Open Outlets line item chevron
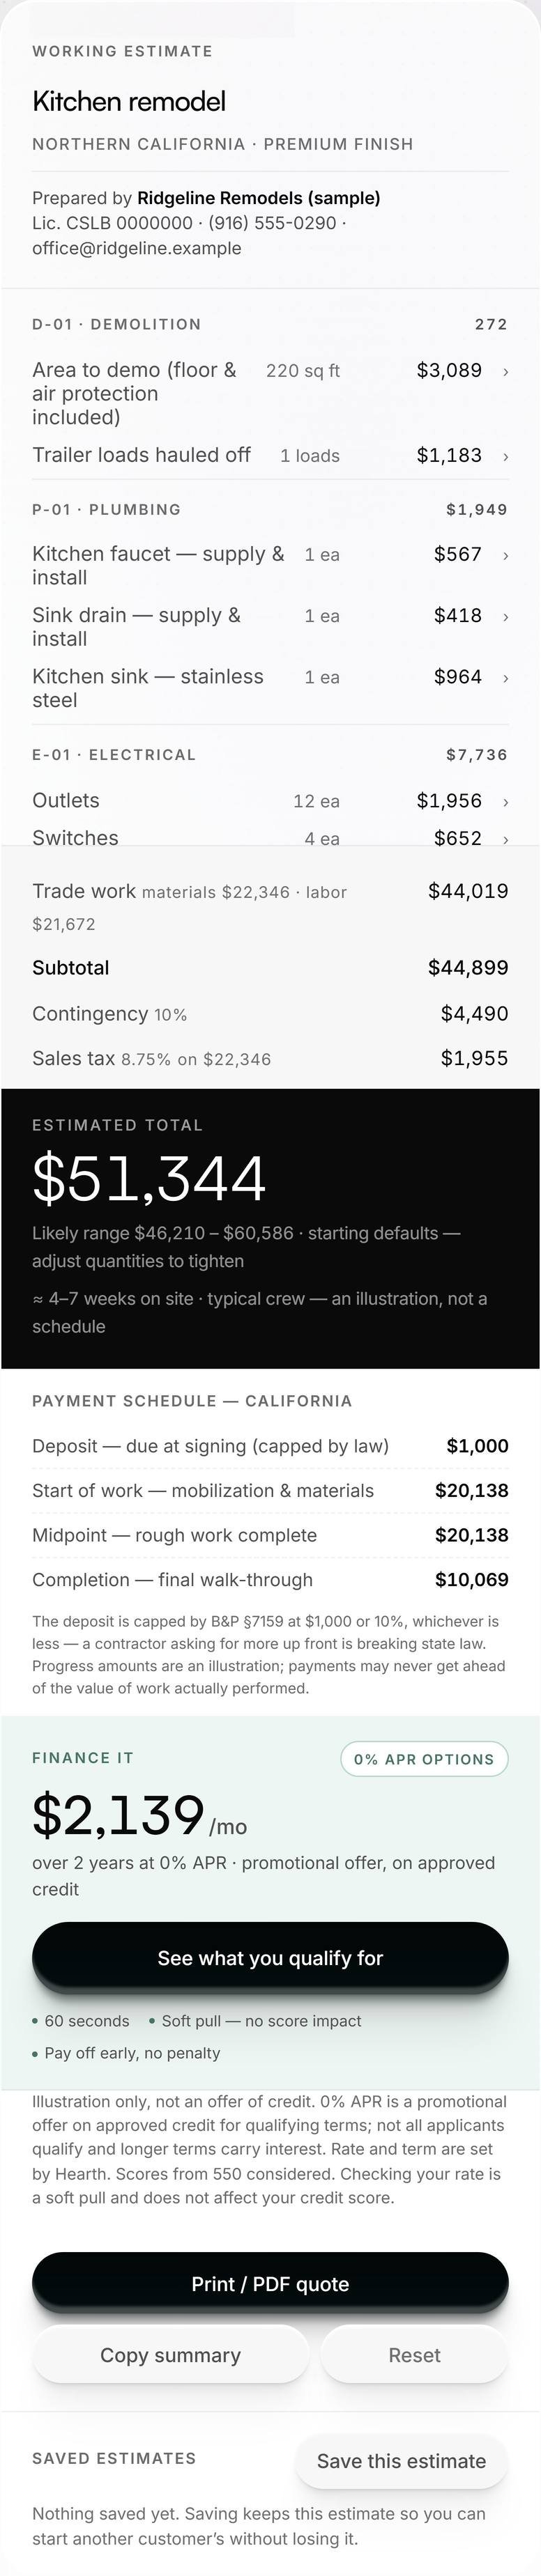Viewport: 541px width, 2576px height. [505, 801]
